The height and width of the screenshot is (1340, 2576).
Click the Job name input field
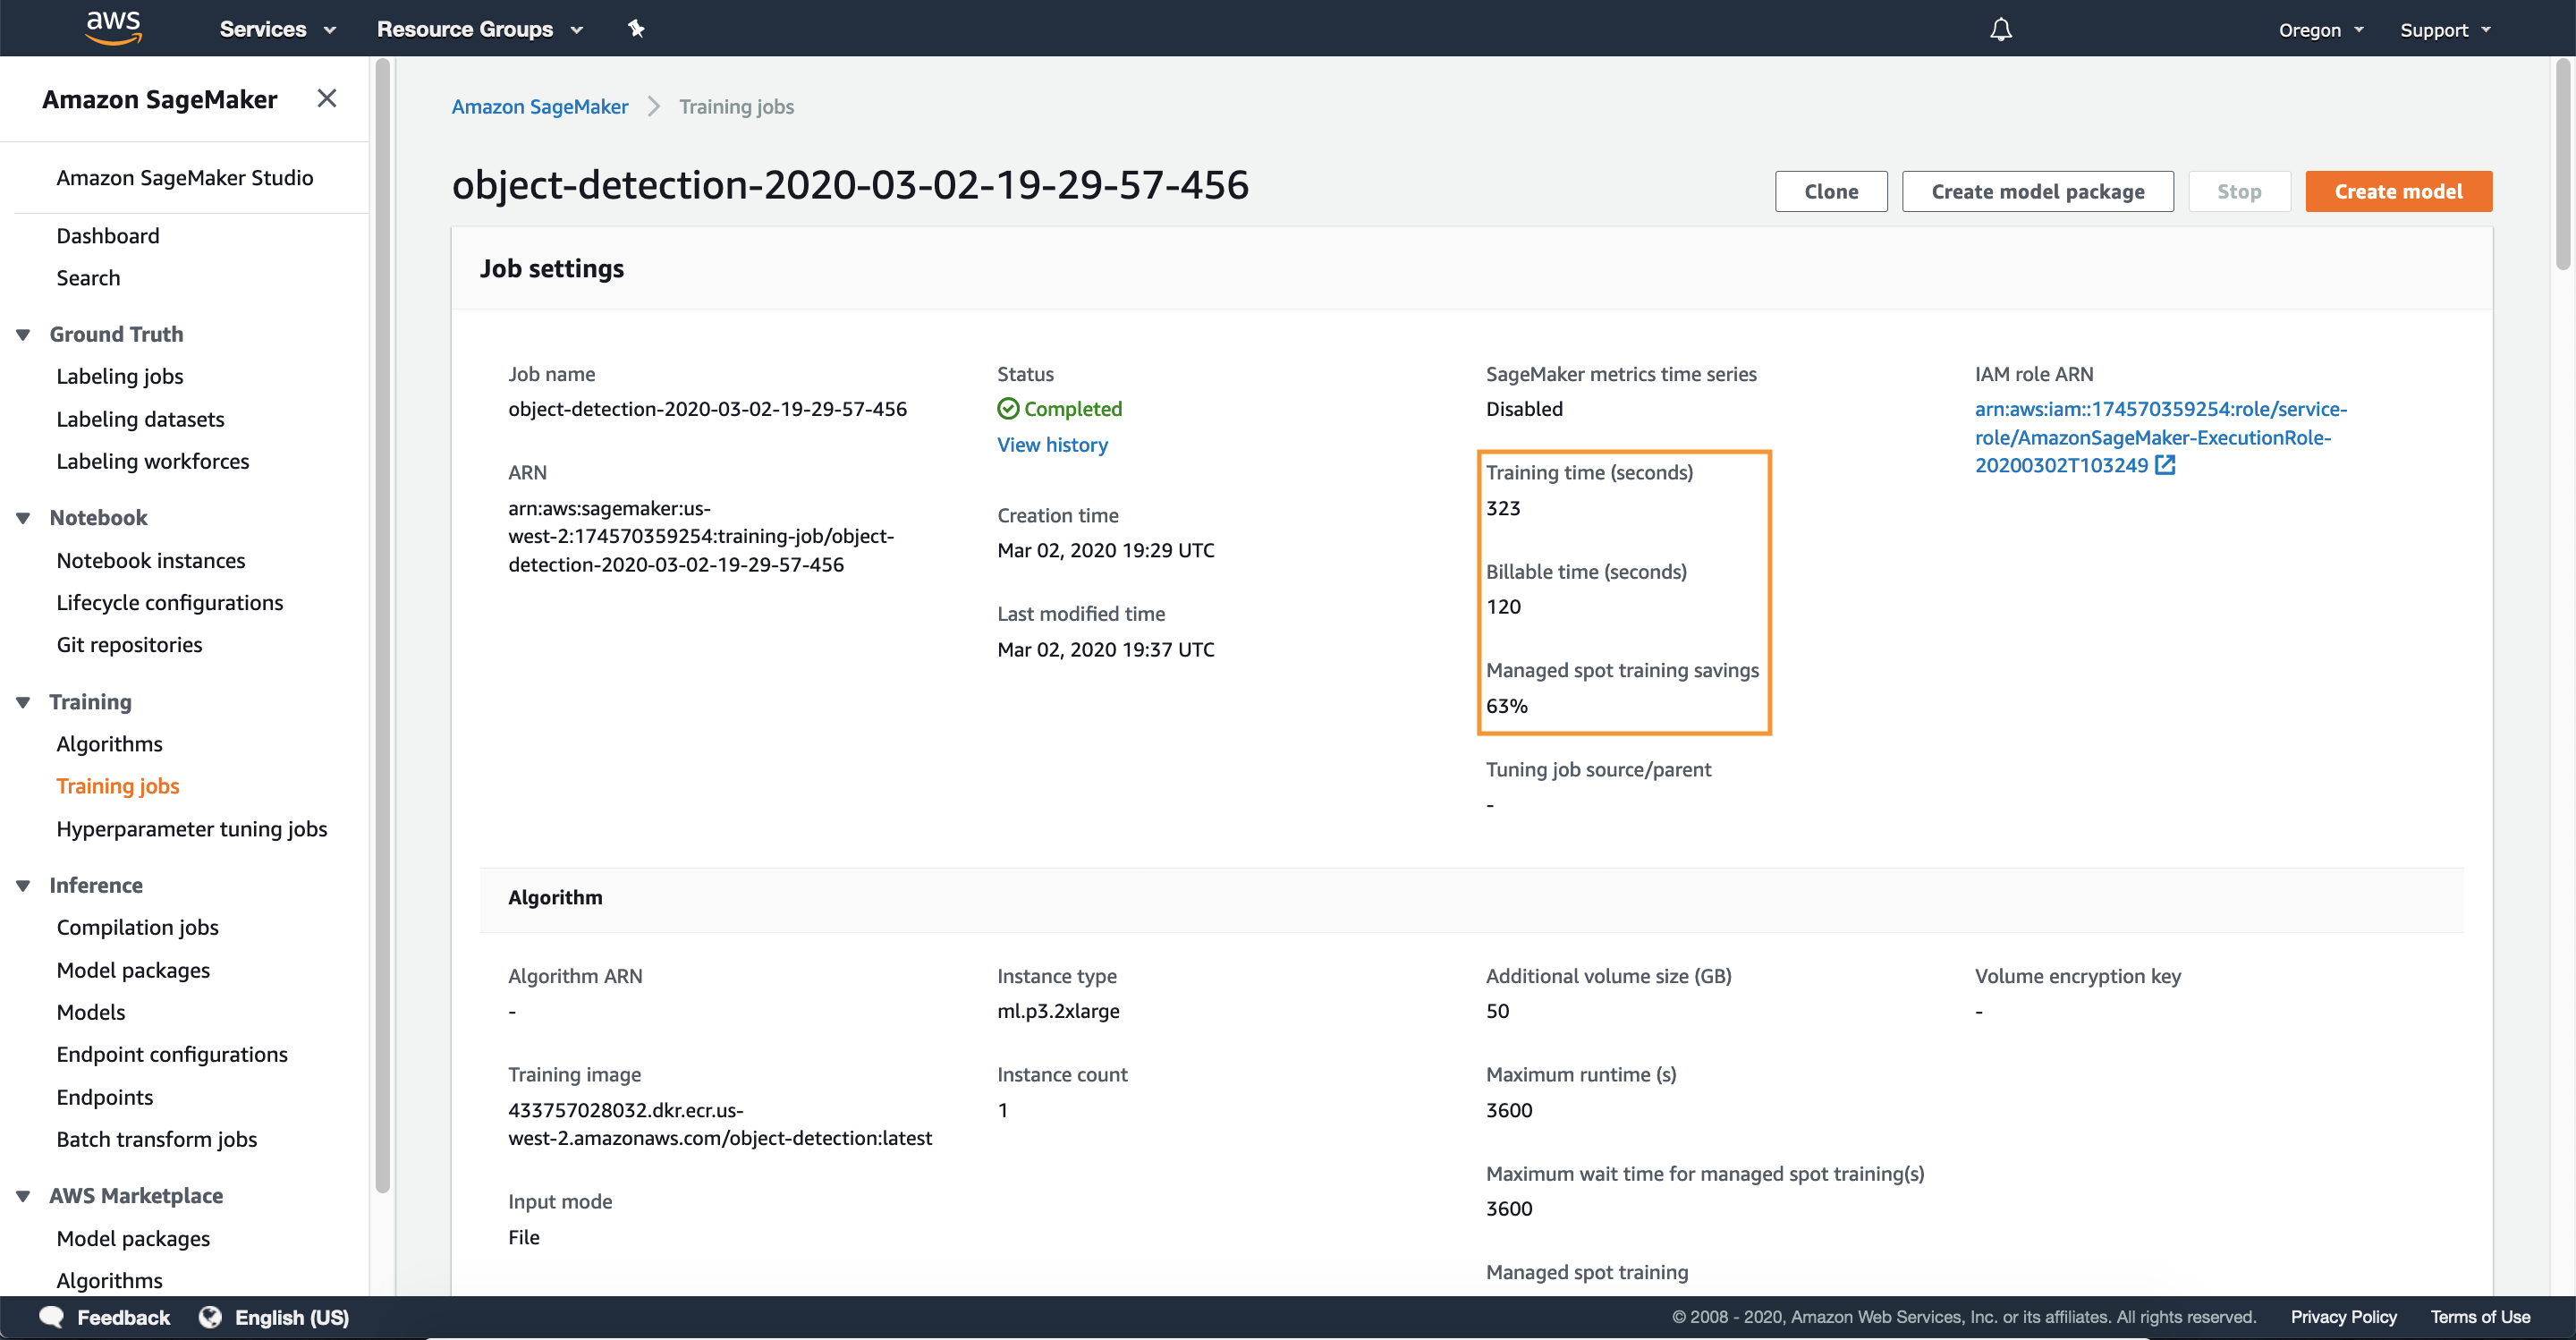pos(707,407)
